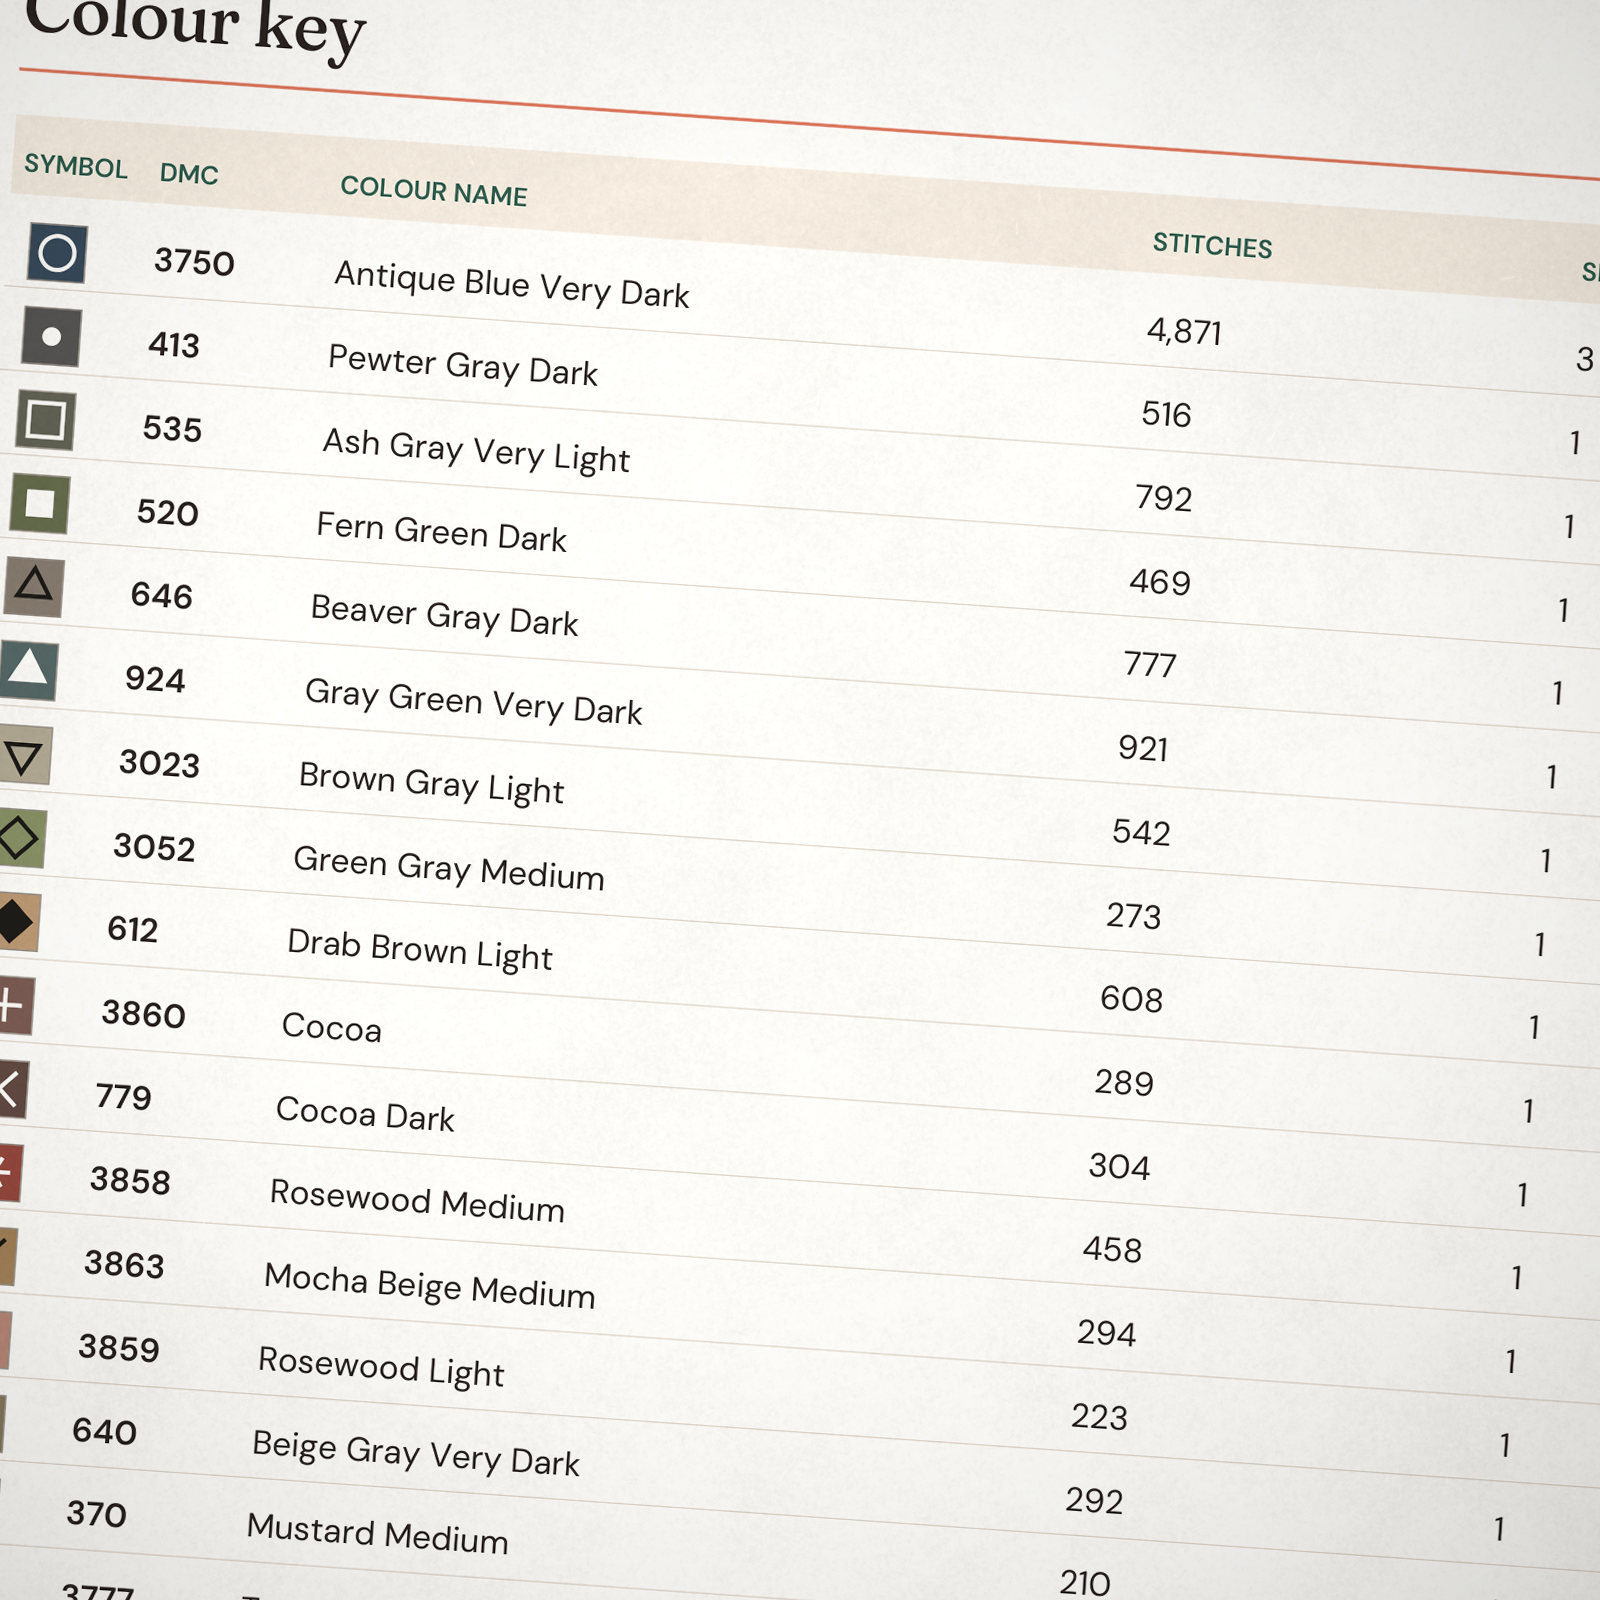Click the DMC code 3860
This screenshot has width=1600, height=1600.
pos(143,1014)
